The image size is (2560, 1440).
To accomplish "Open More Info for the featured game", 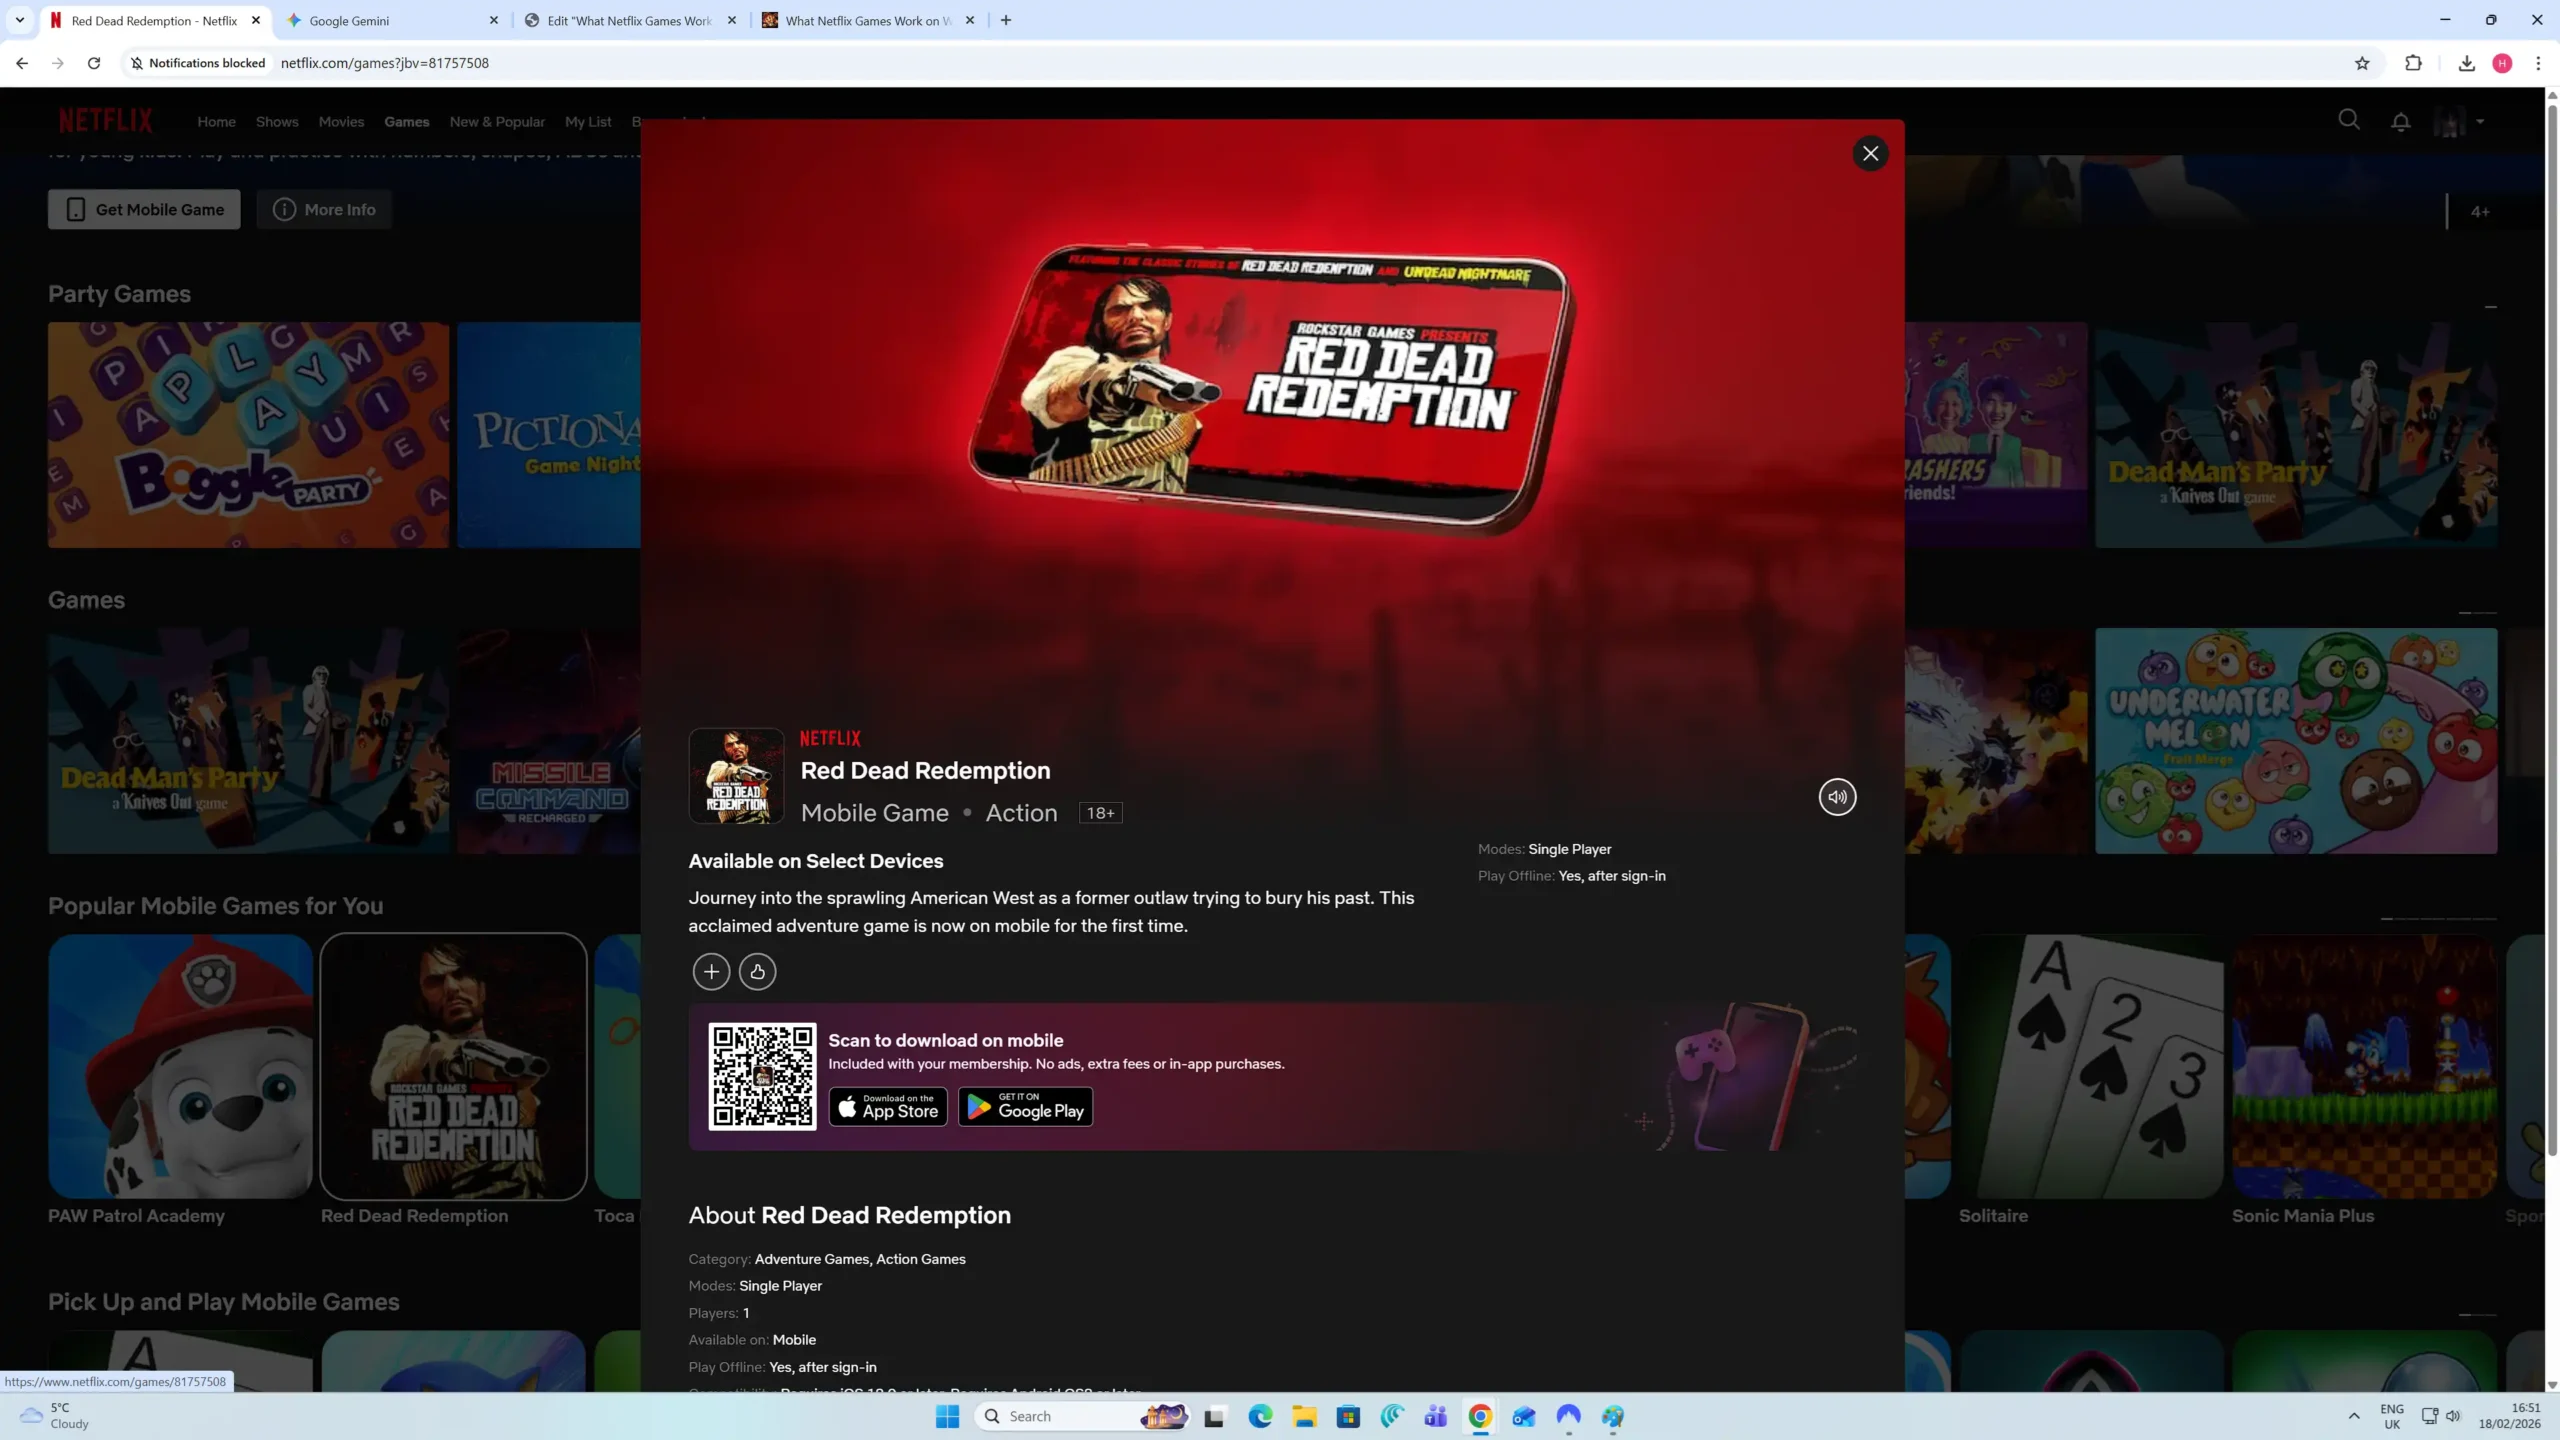I will click(324, 209).
